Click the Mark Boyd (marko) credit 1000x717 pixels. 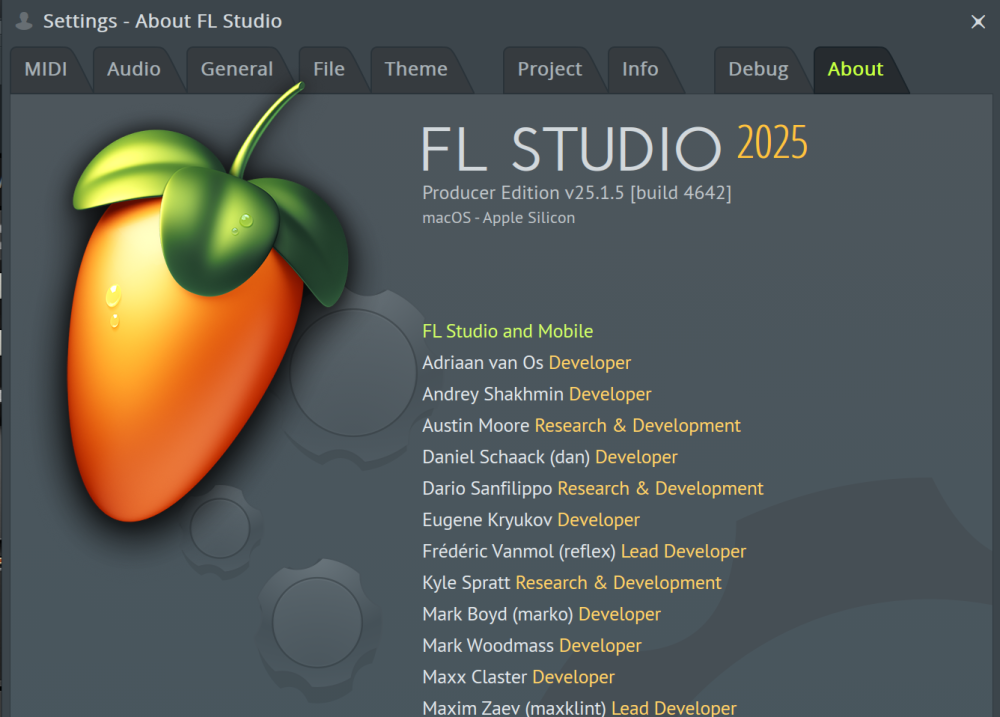tap(541, 614)
